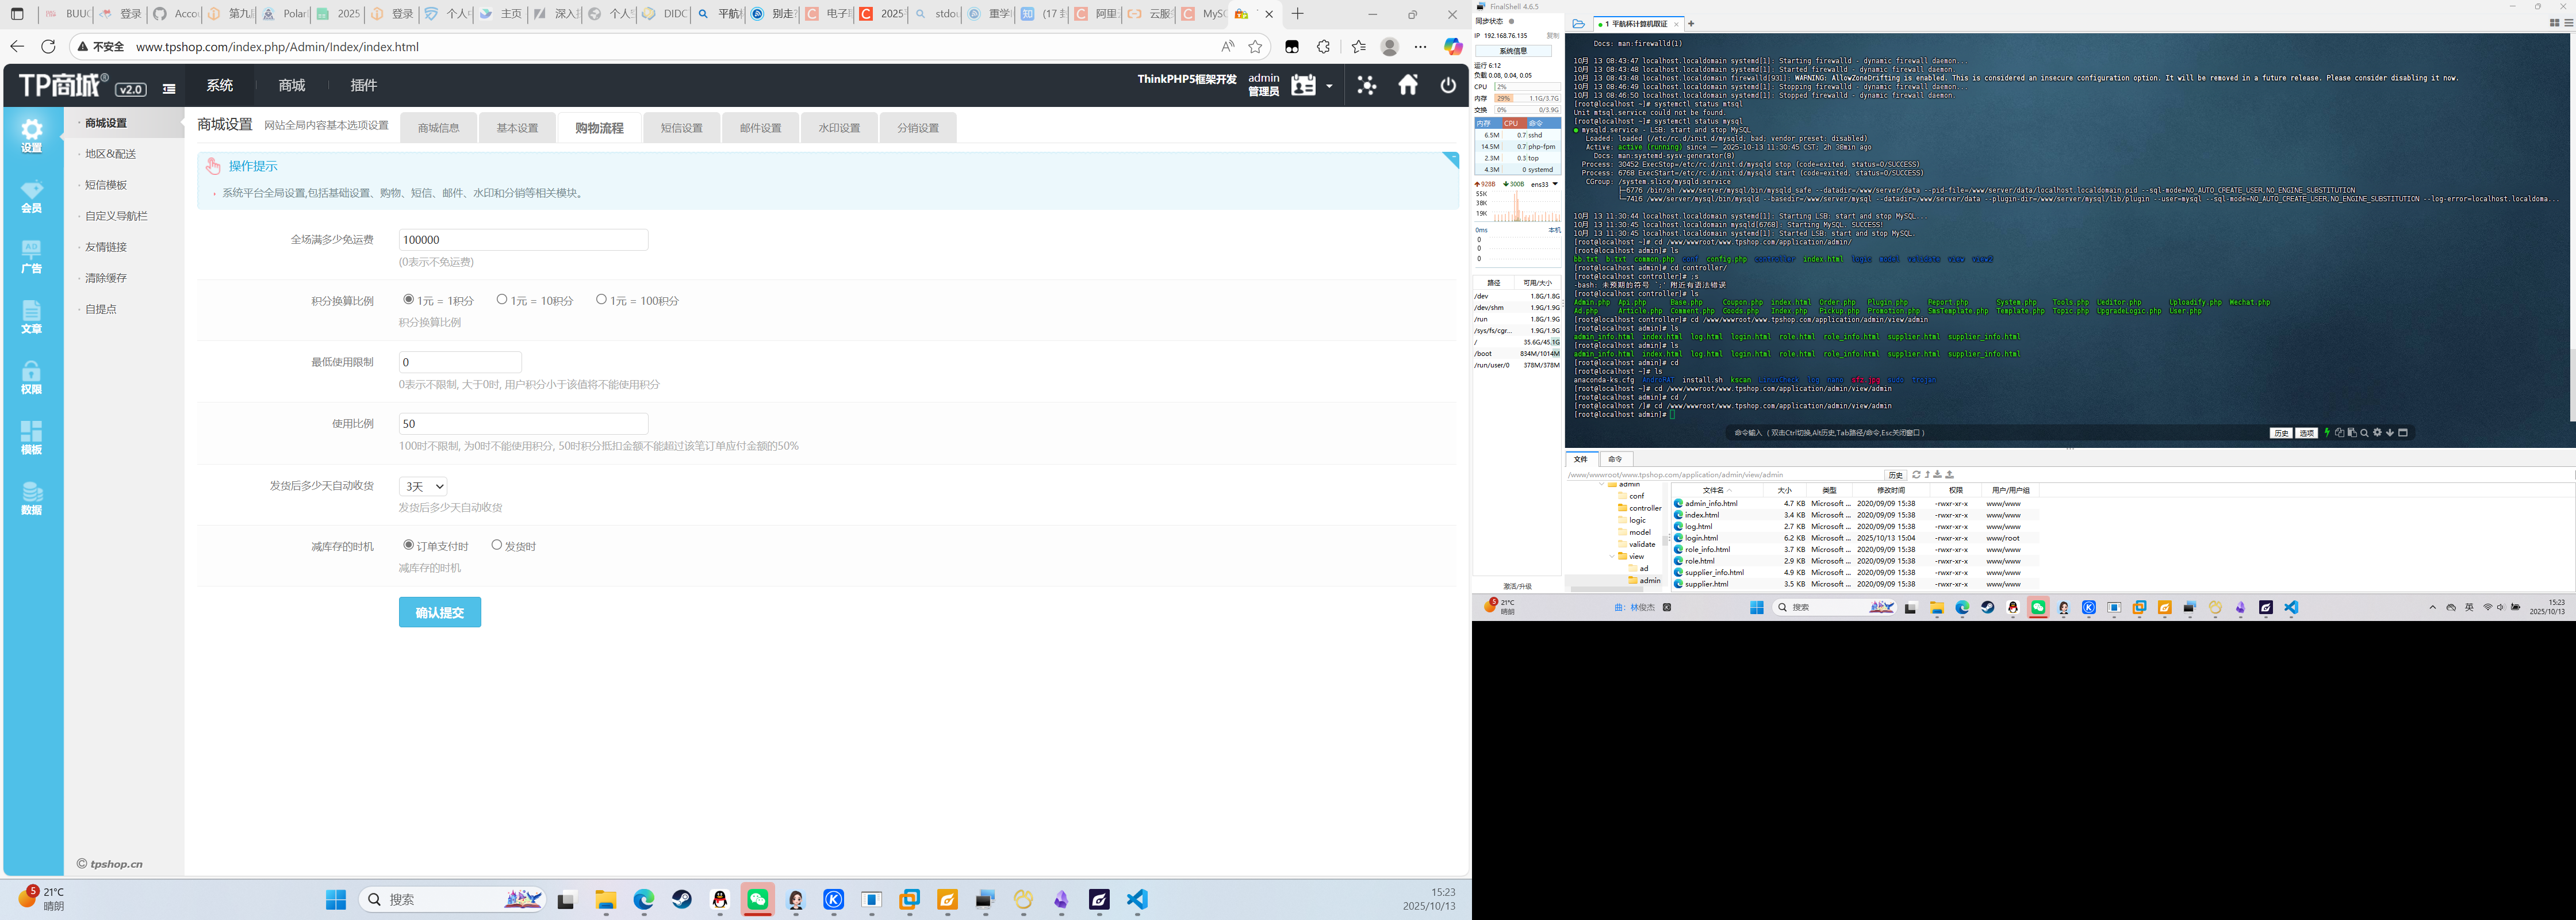Switch to the 短信设置 tab

(x=681, y=128)
